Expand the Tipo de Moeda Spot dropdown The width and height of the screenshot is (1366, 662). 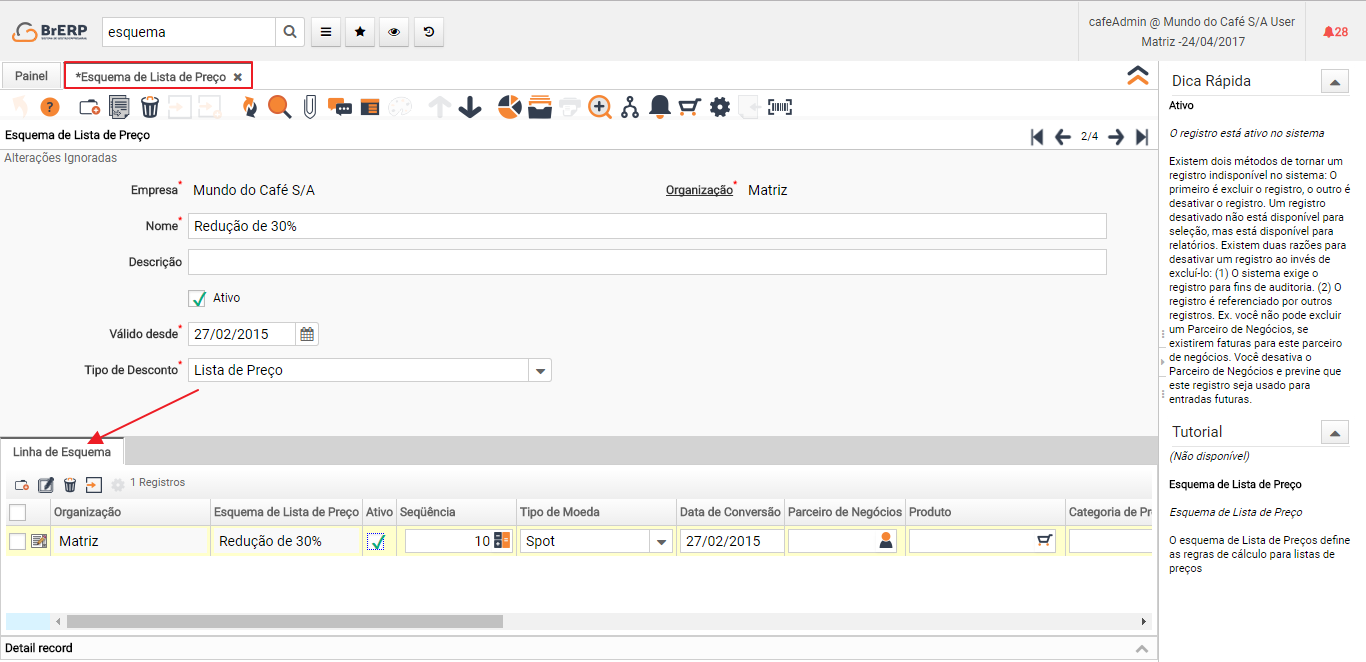660,541
